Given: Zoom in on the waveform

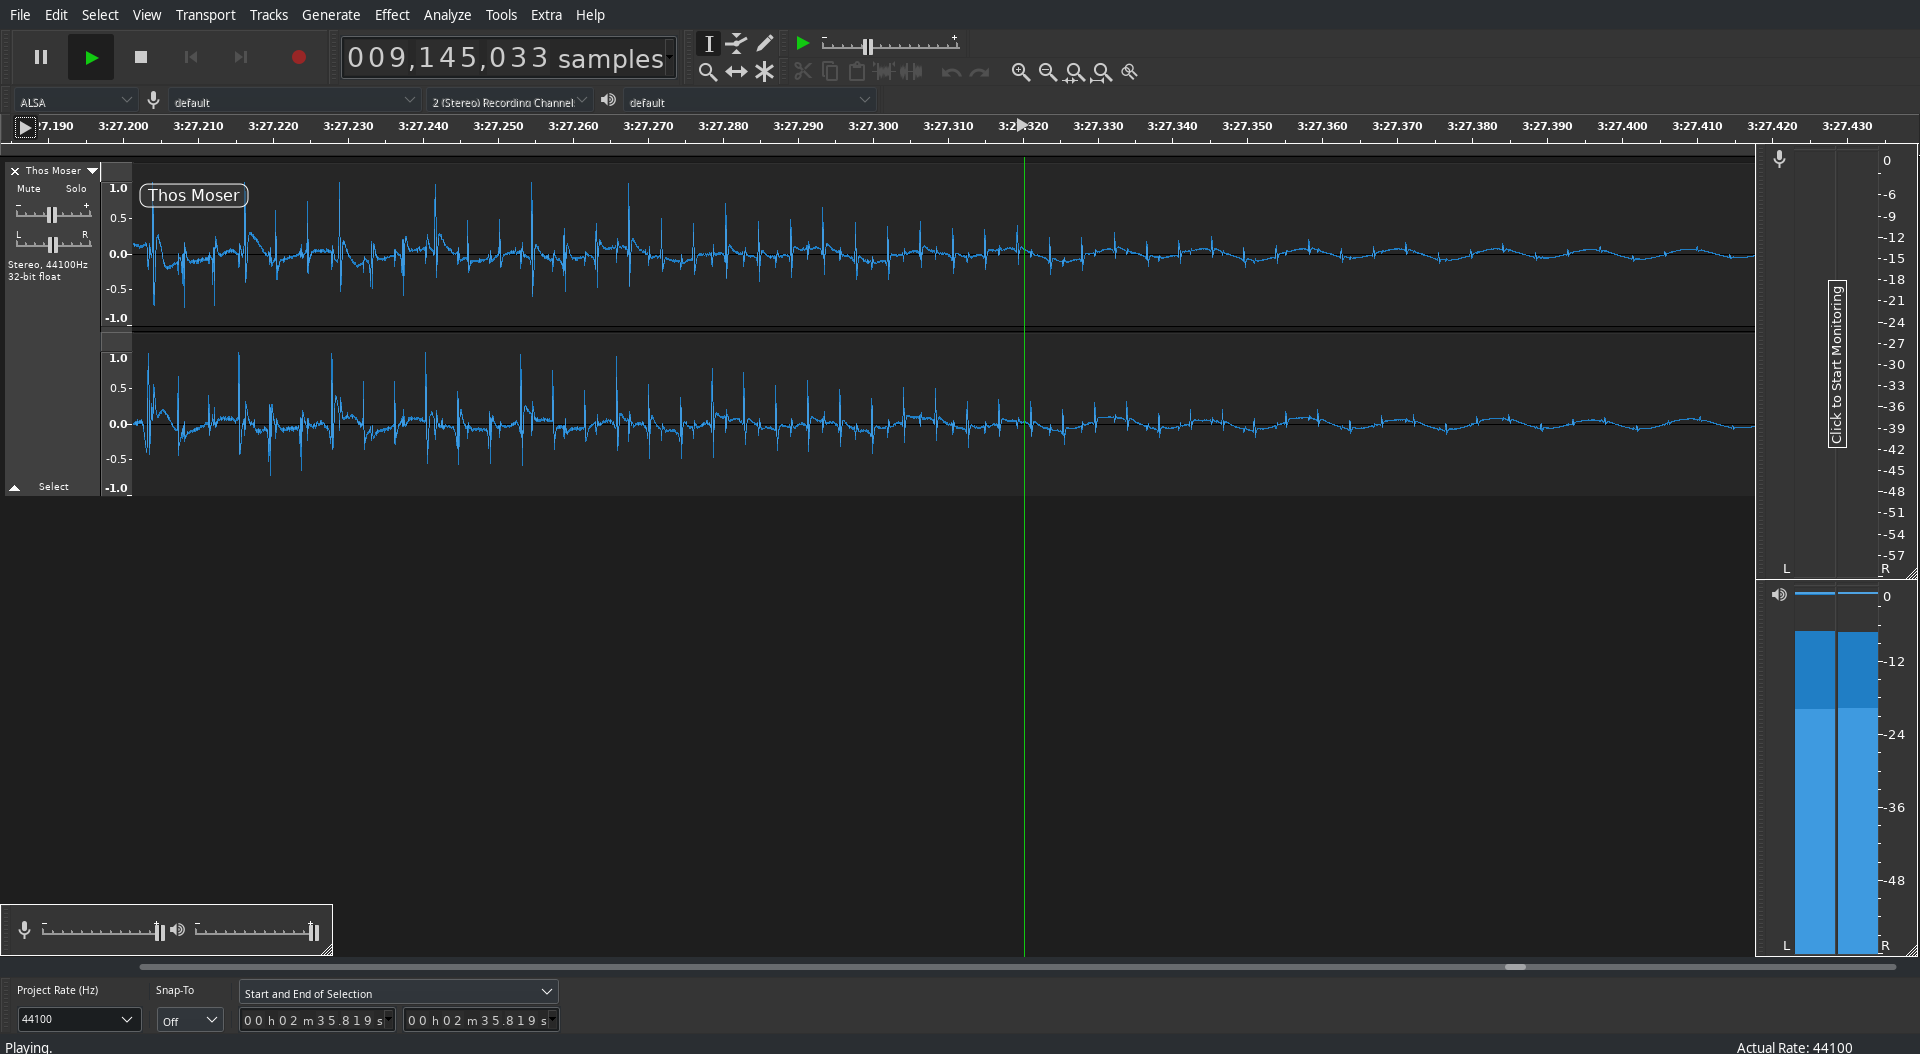Looking at the screenshot, I should (x=1020, y=72).
